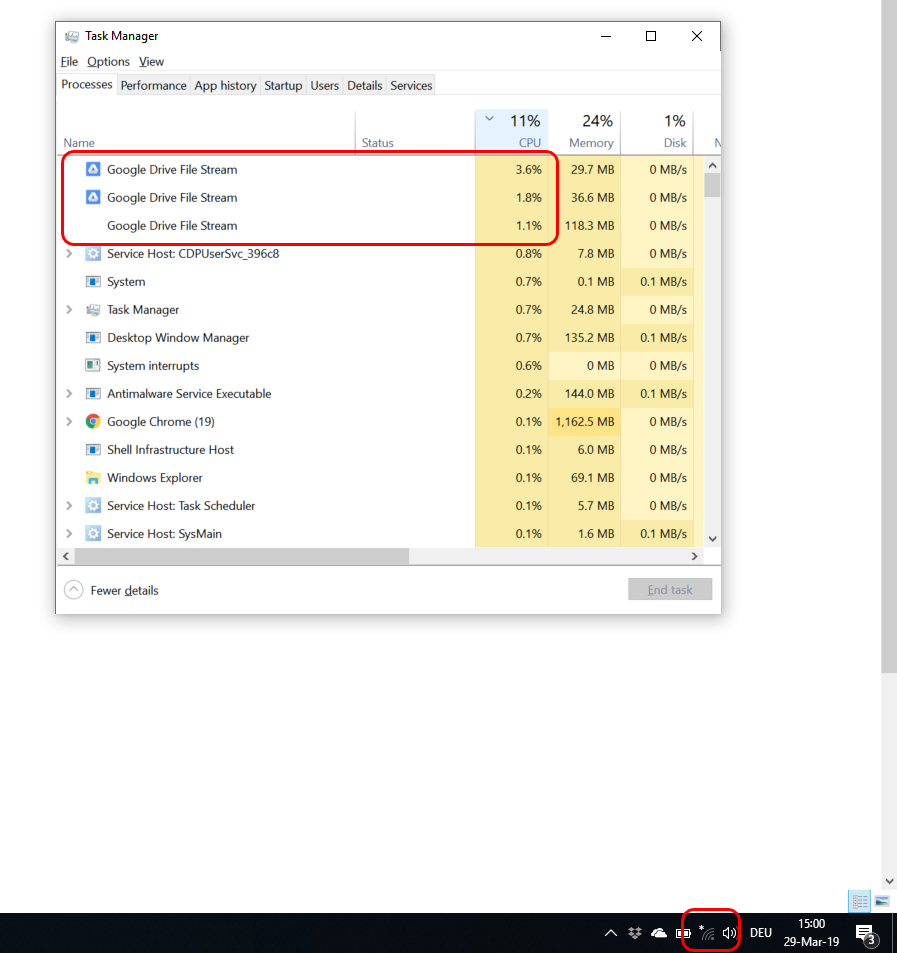
Task: Click the 1,162.5 MB memory value
Action: pos(585,421)
